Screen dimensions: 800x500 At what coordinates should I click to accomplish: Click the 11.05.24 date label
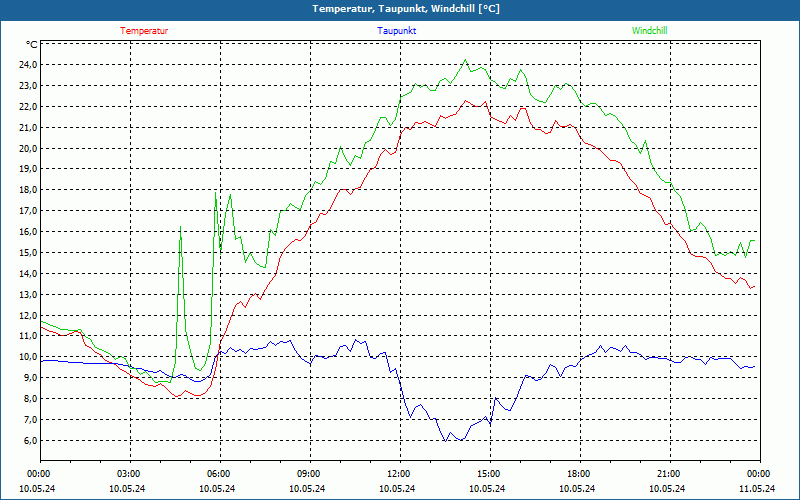point(757,488)
